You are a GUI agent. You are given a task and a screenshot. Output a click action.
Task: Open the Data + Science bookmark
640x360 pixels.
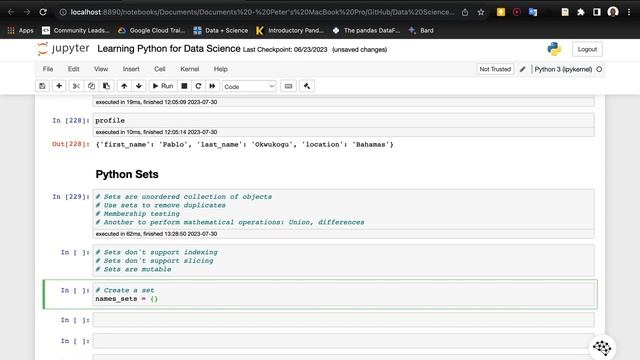[x=221, y=30]
